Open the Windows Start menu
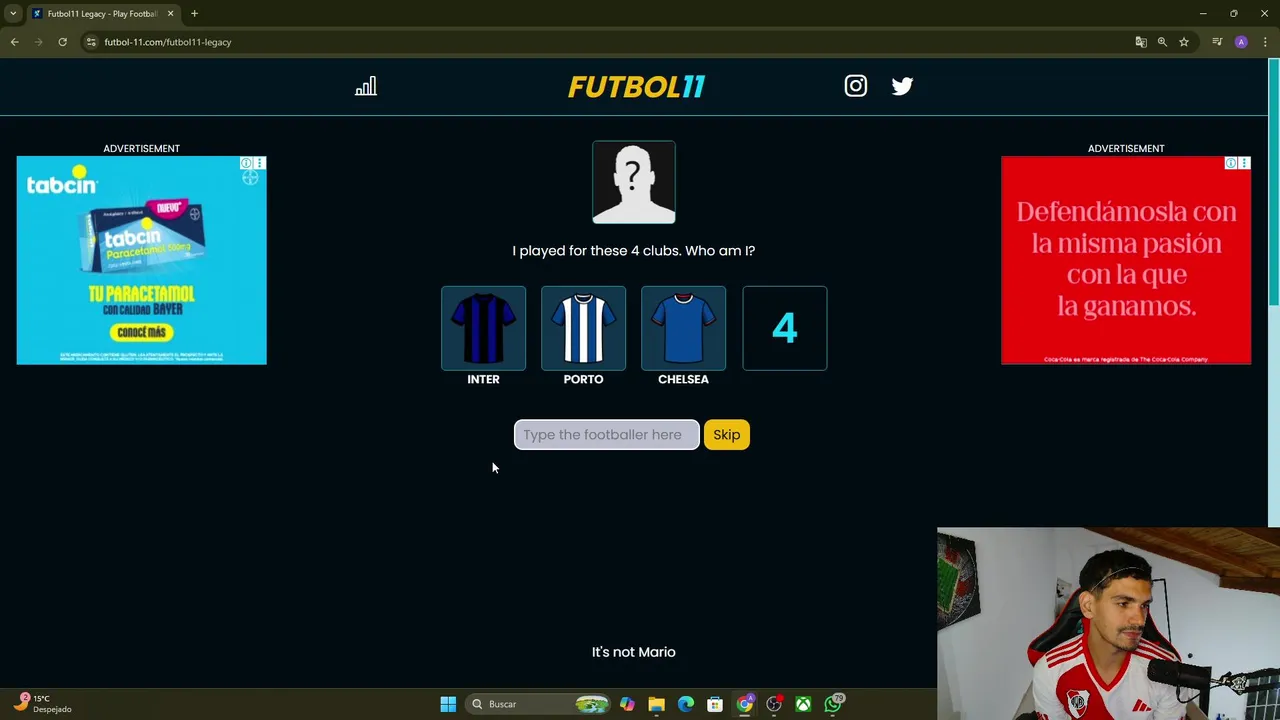Viewport: 1280px width, 720px height. point(448,704)
